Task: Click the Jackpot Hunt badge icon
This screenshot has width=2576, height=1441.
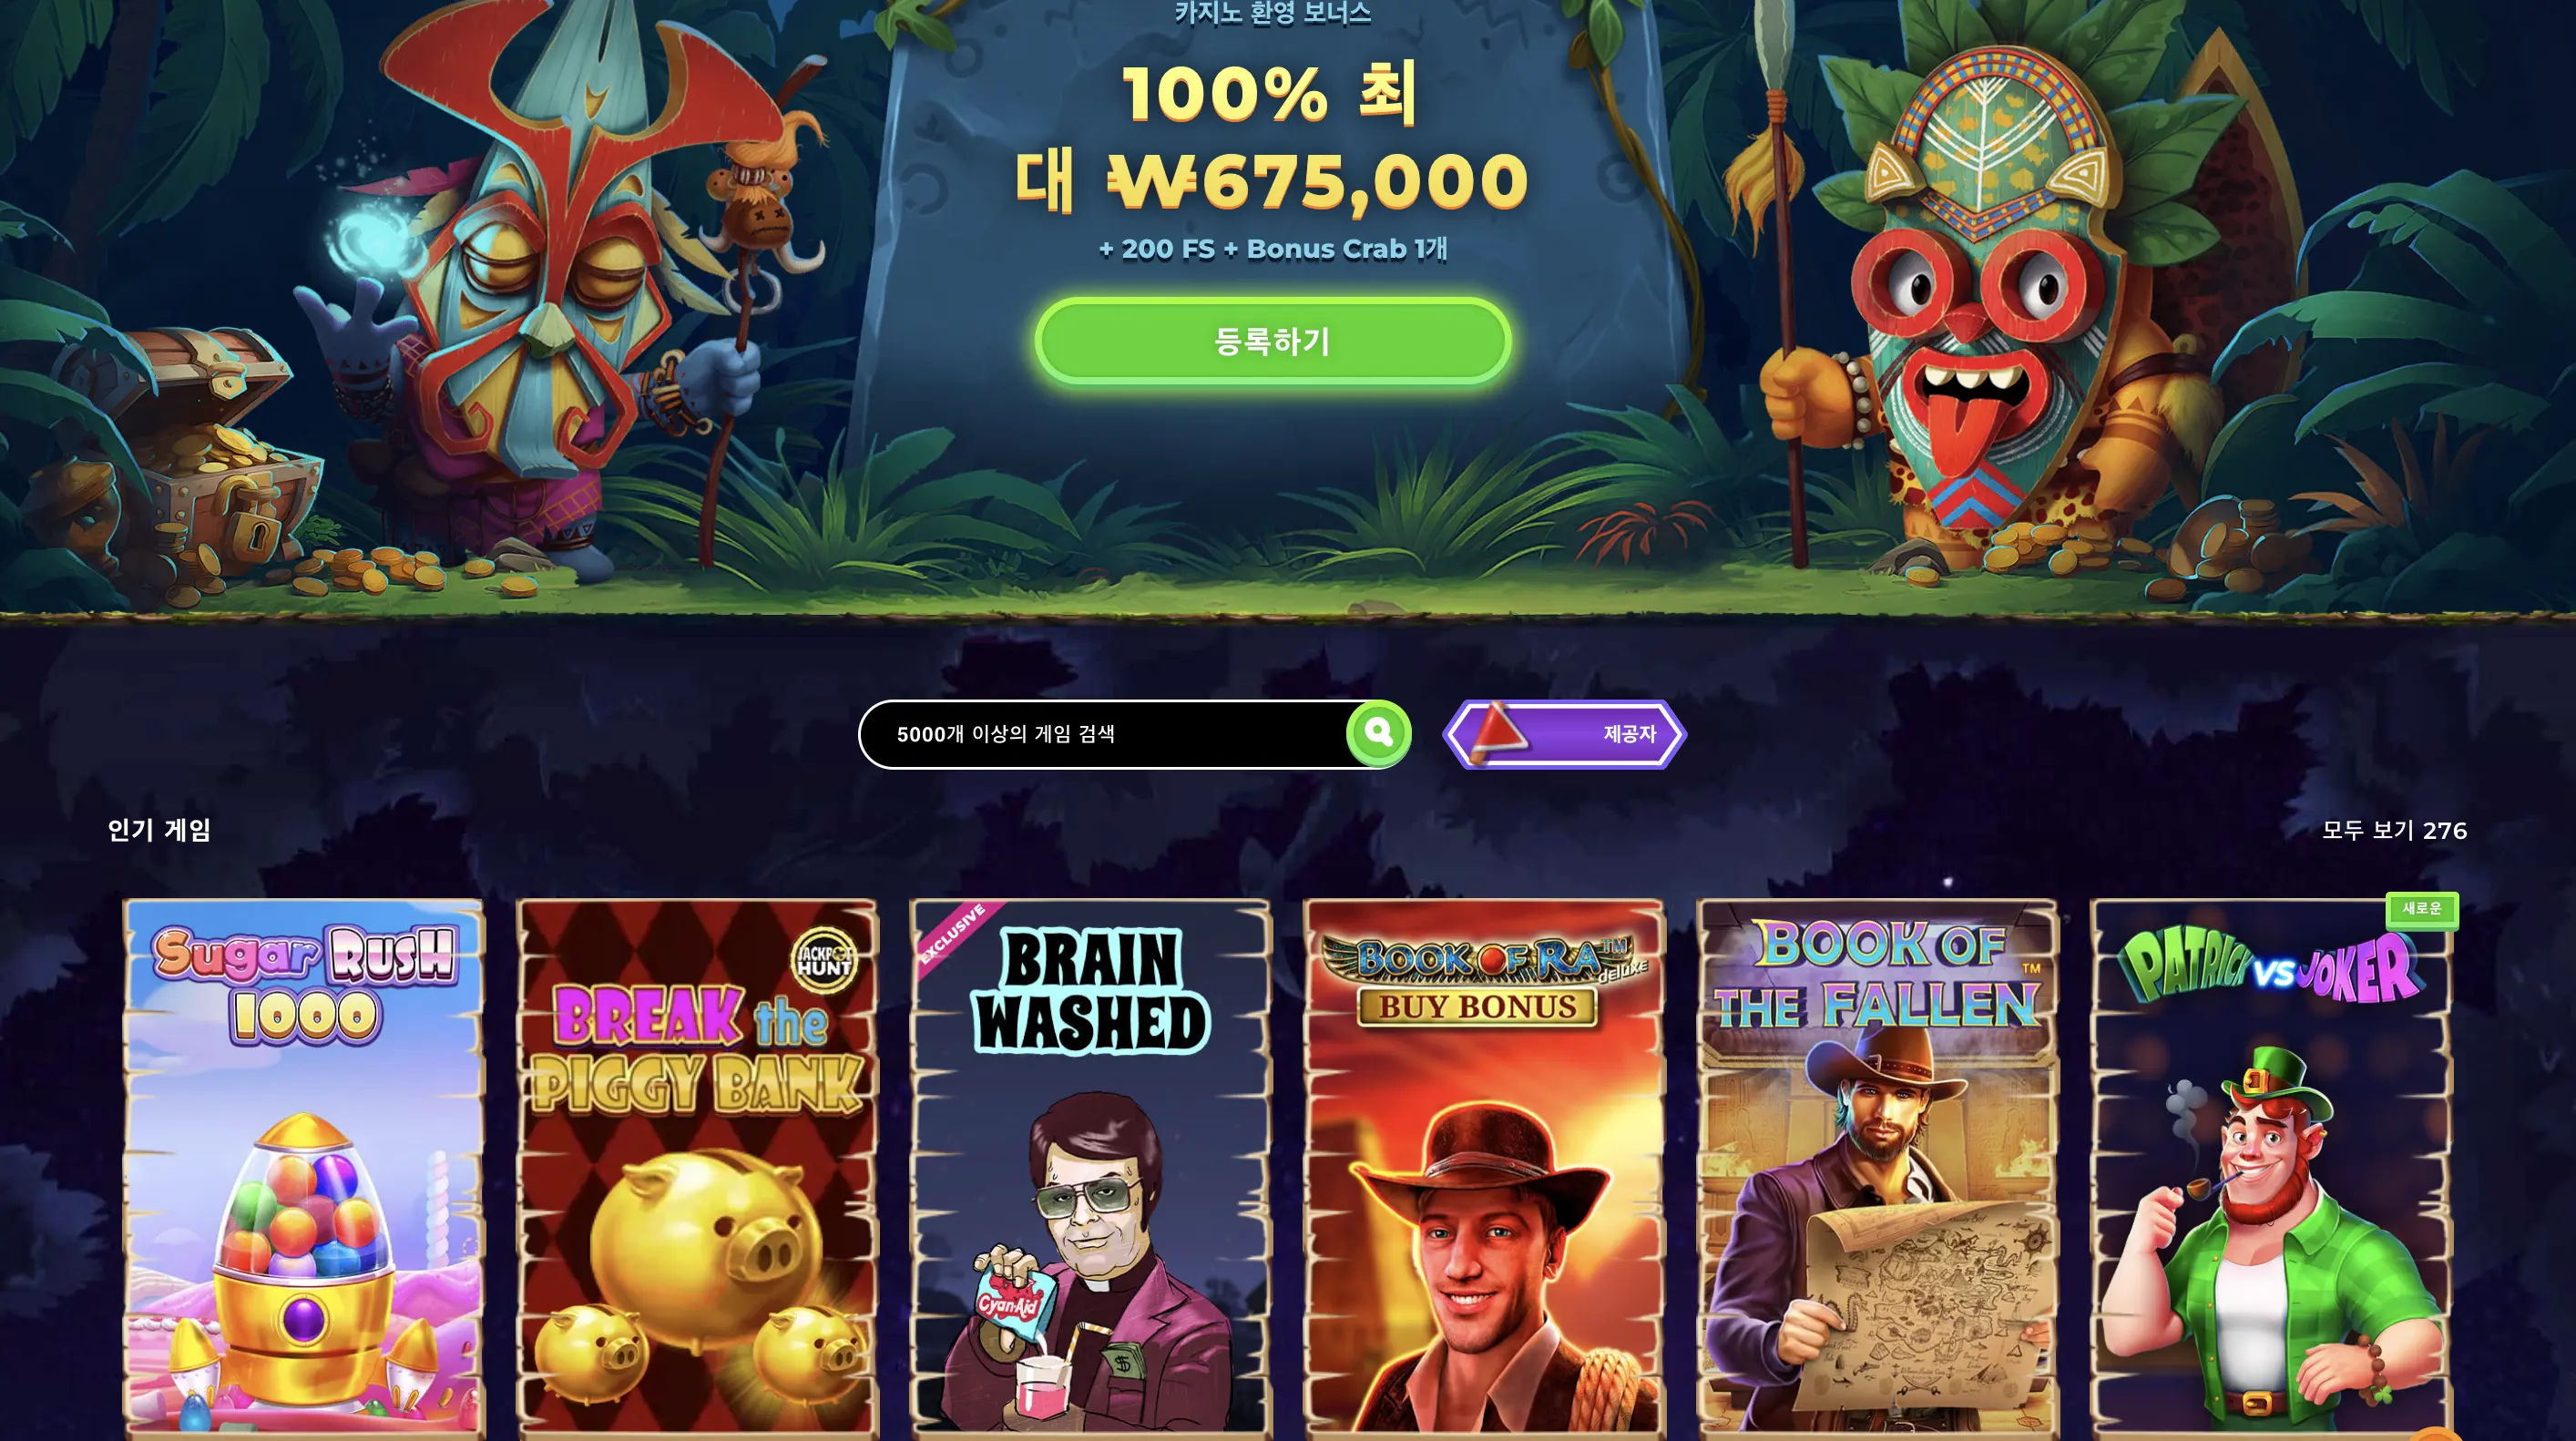Action: (x=824, y=960)
